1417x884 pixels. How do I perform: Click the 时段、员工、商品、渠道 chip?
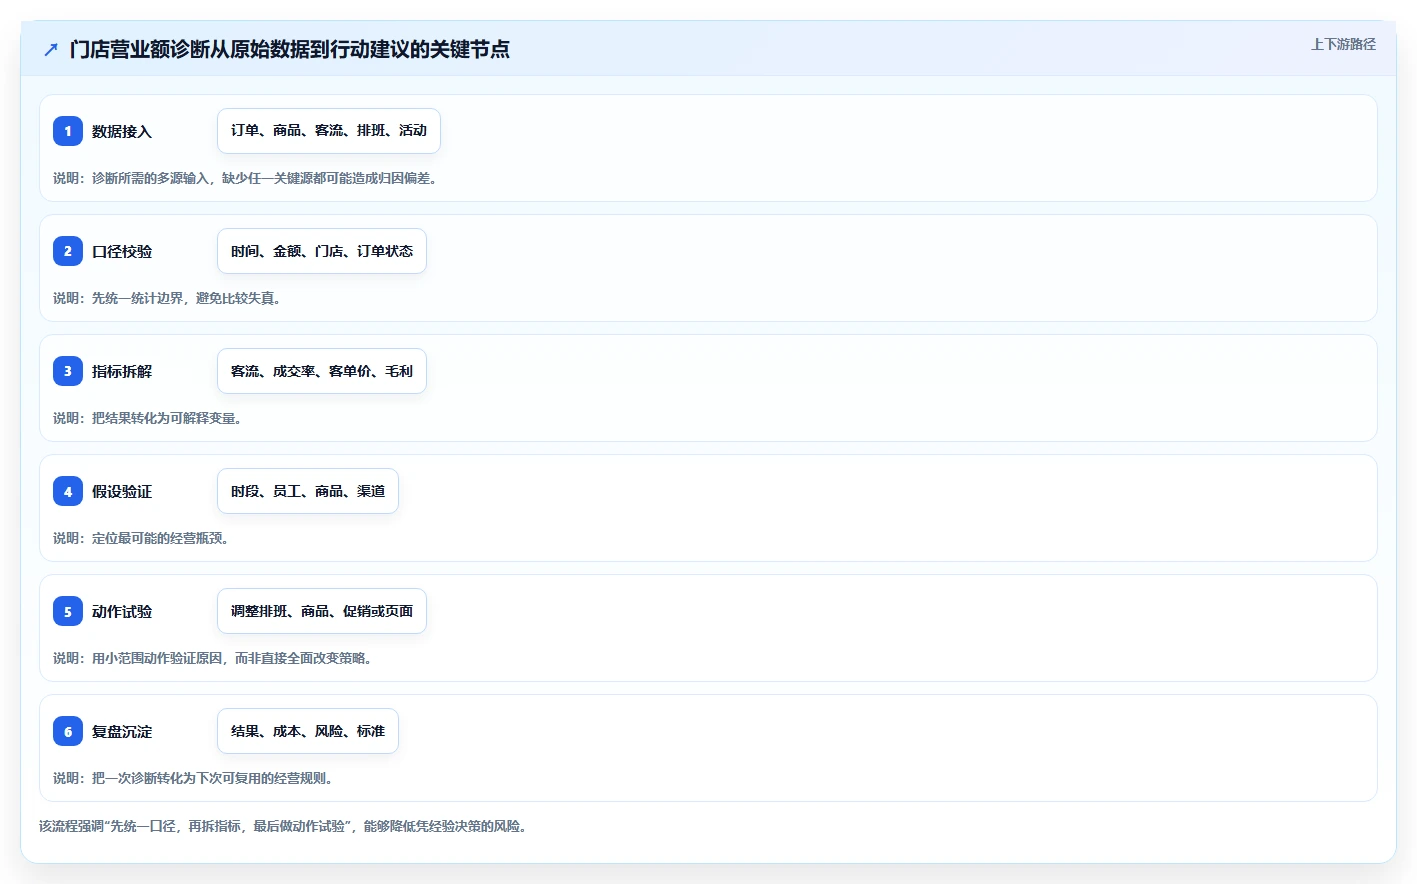point(308,491)
